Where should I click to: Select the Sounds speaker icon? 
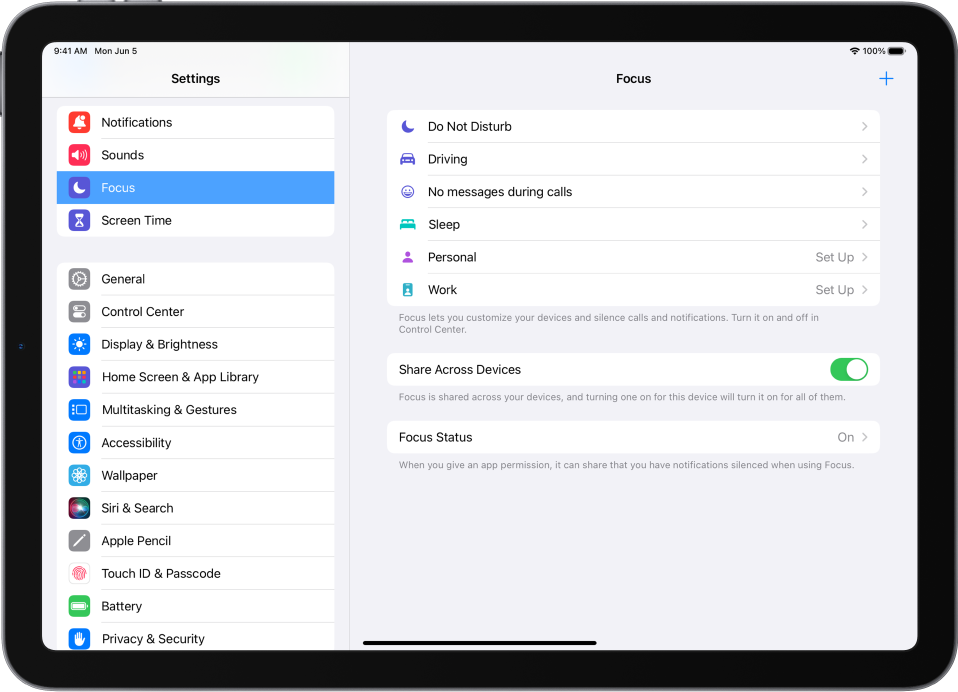[79, 155]
